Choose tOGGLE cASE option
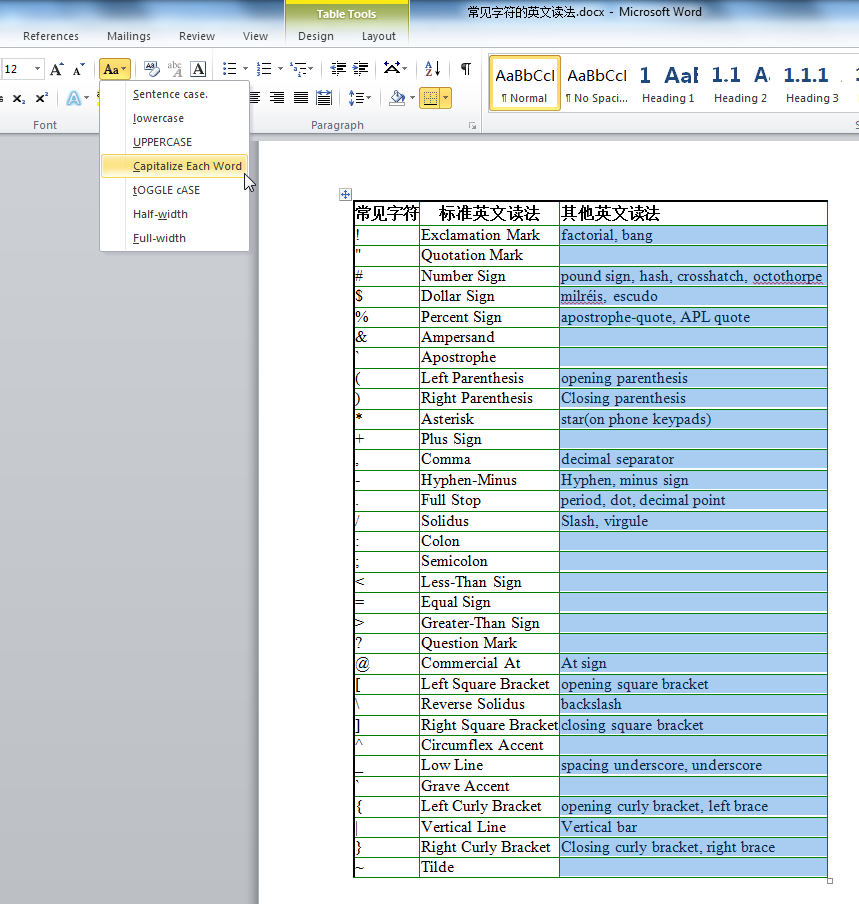Viewport: 859px width, 904px height. coord(175,190)
